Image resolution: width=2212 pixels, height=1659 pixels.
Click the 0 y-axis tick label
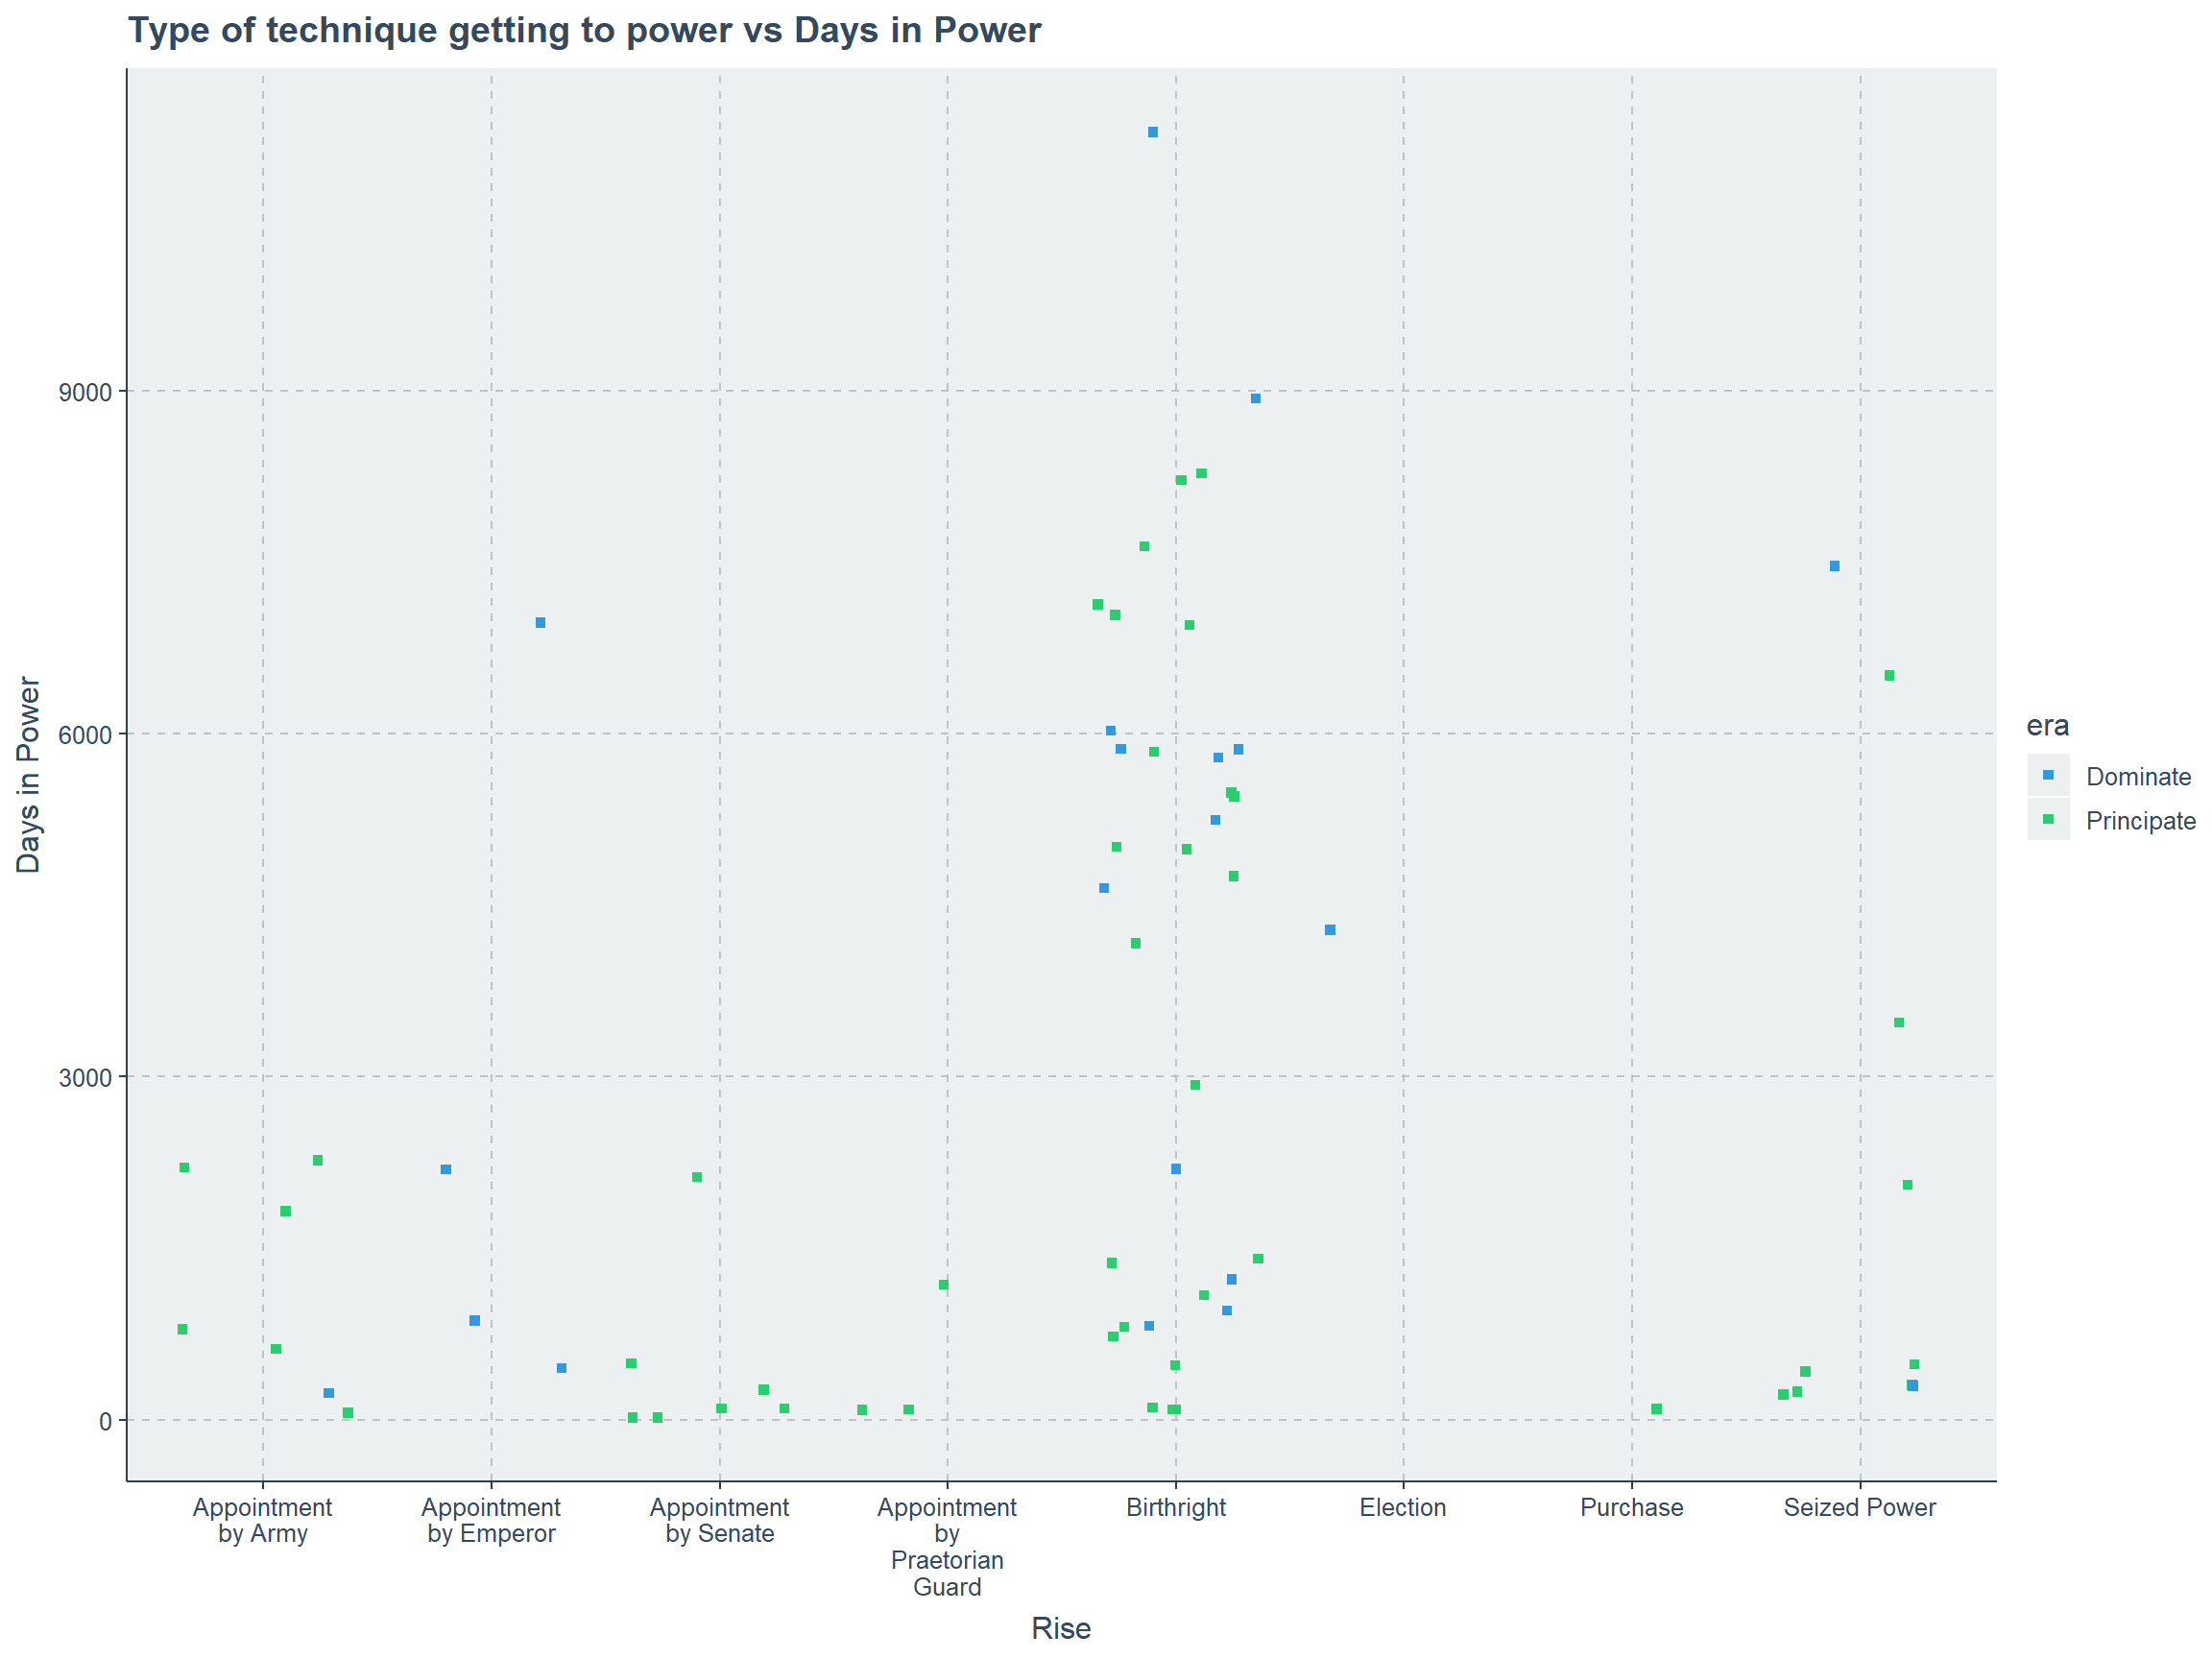[106, 1421]
